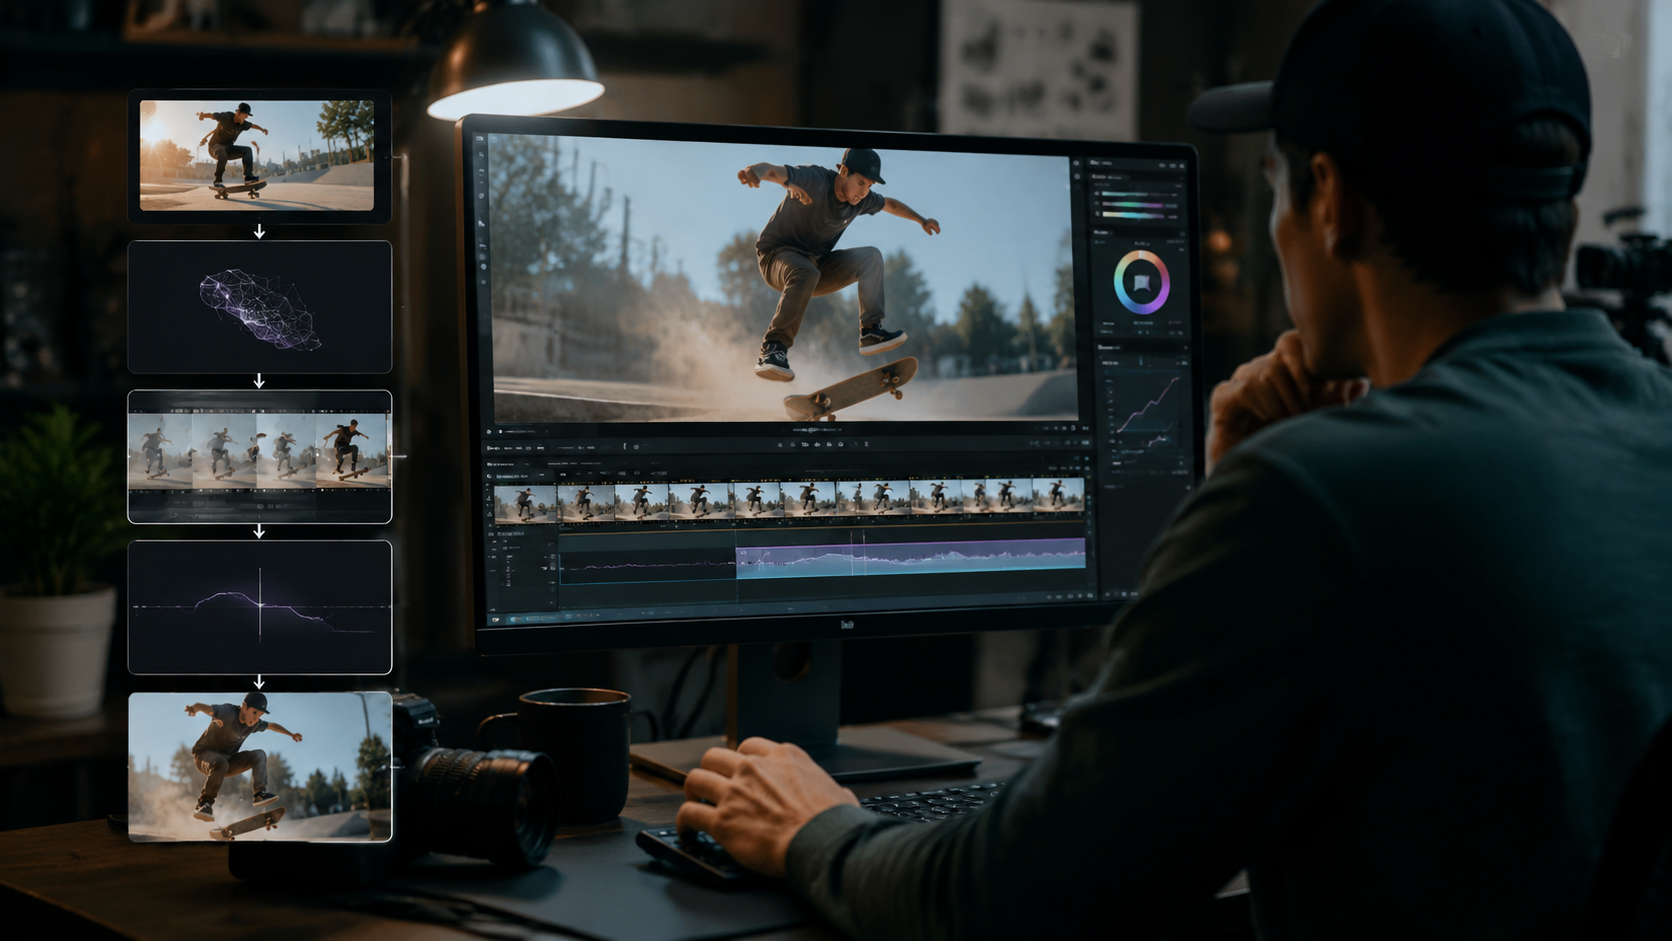Open the four-frame sequence strip overlay thumbnail
Screen dimensions: 1672x941
click(260, 456)
